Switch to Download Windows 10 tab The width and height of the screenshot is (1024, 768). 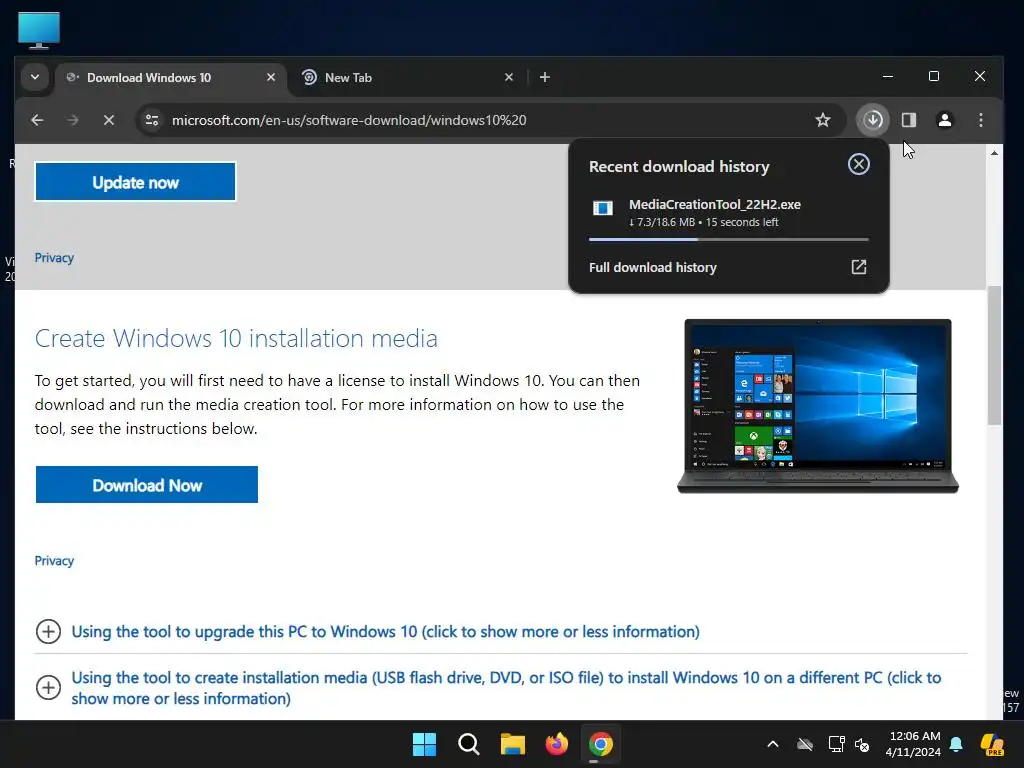tap(170, 78)
